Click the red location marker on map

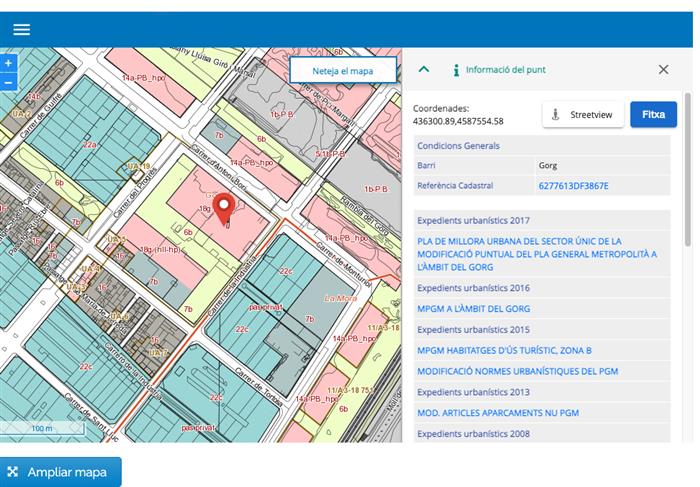[224, 208]
